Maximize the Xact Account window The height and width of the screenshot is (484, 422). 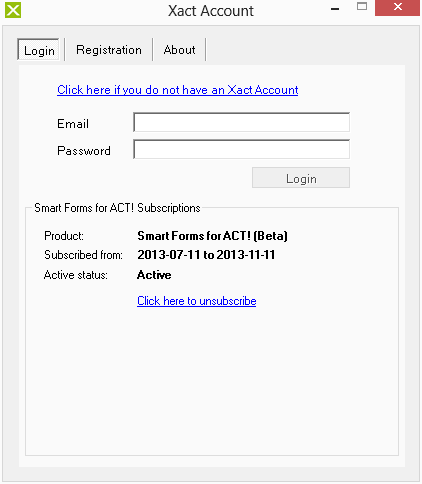tap(362, 7)
